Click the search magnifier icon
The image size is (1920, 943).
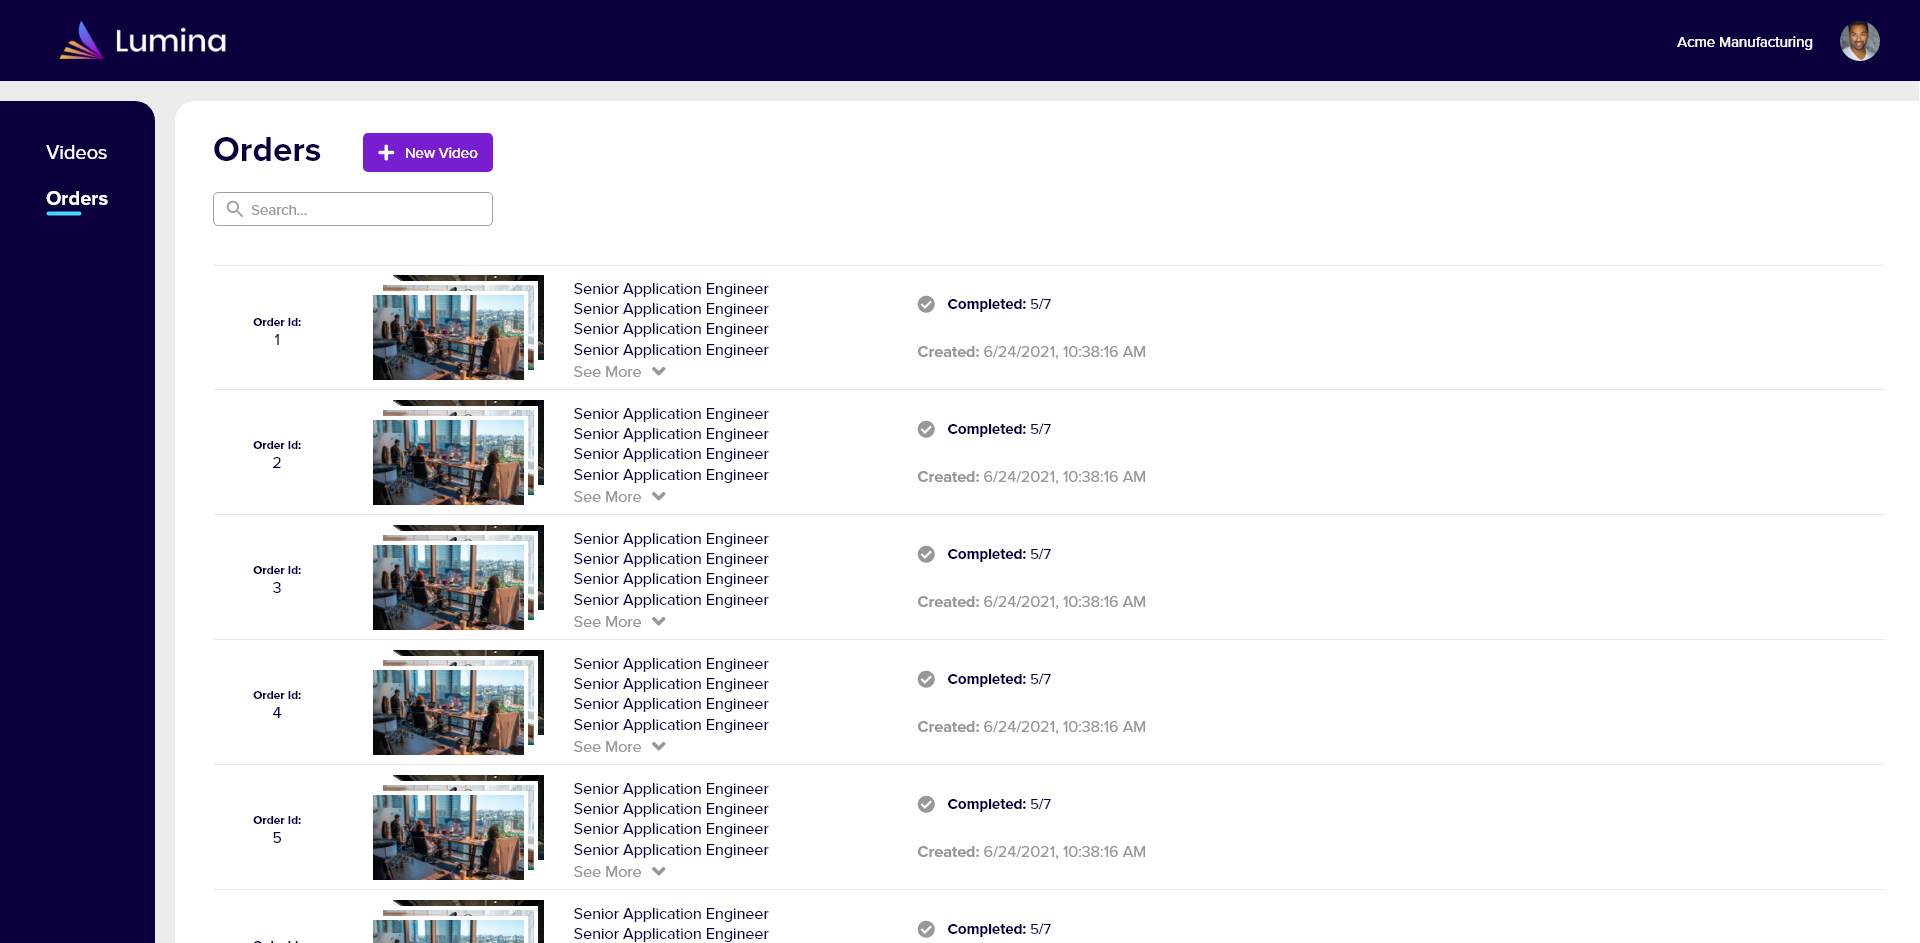[235, 209]
